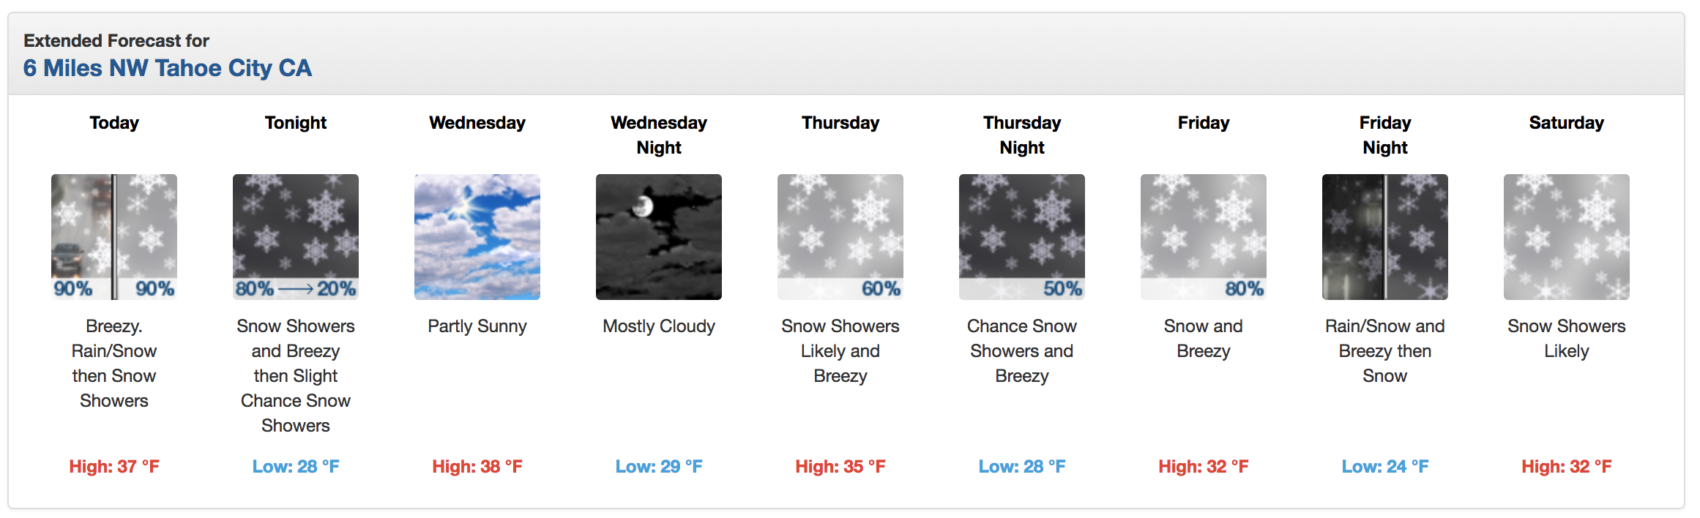Open the Wednesday Night mostly cloudy moon icon

click(659, 237)
